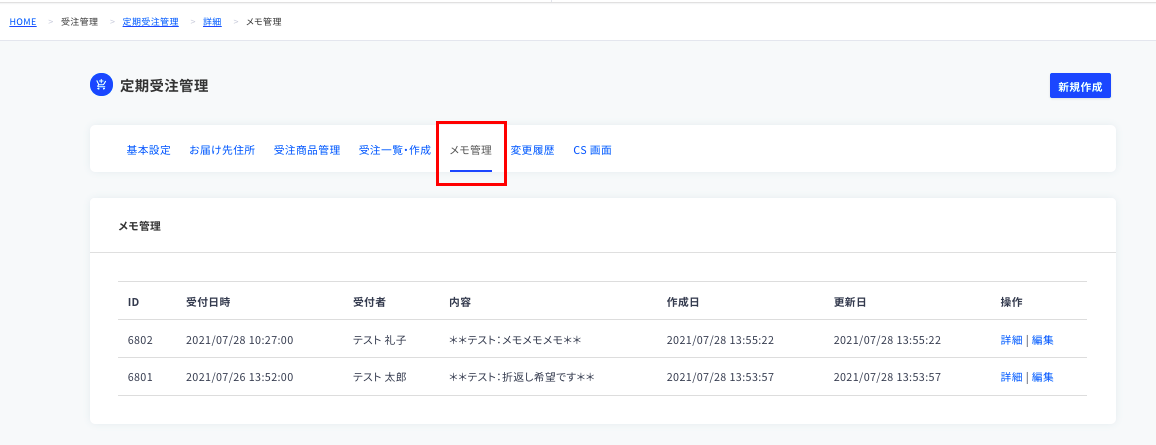Click 受付日時 2021/07/28 10:27:00
This screenshot has height=445, width=1156.
coord(240,340)
